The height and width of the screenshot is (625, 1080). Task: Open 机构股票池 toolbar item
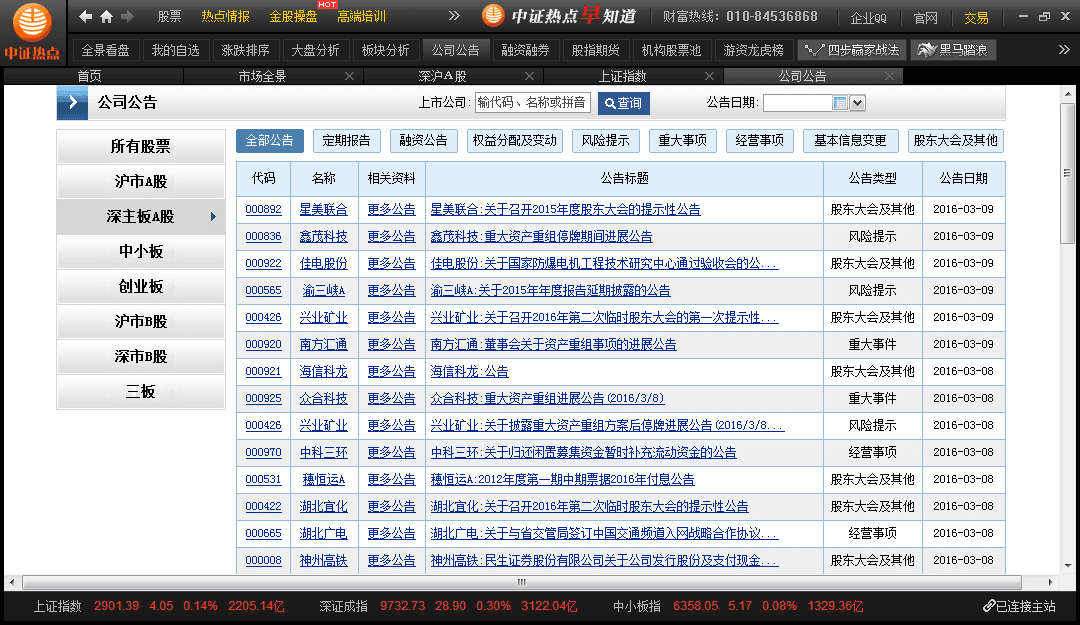click(671, 50)
